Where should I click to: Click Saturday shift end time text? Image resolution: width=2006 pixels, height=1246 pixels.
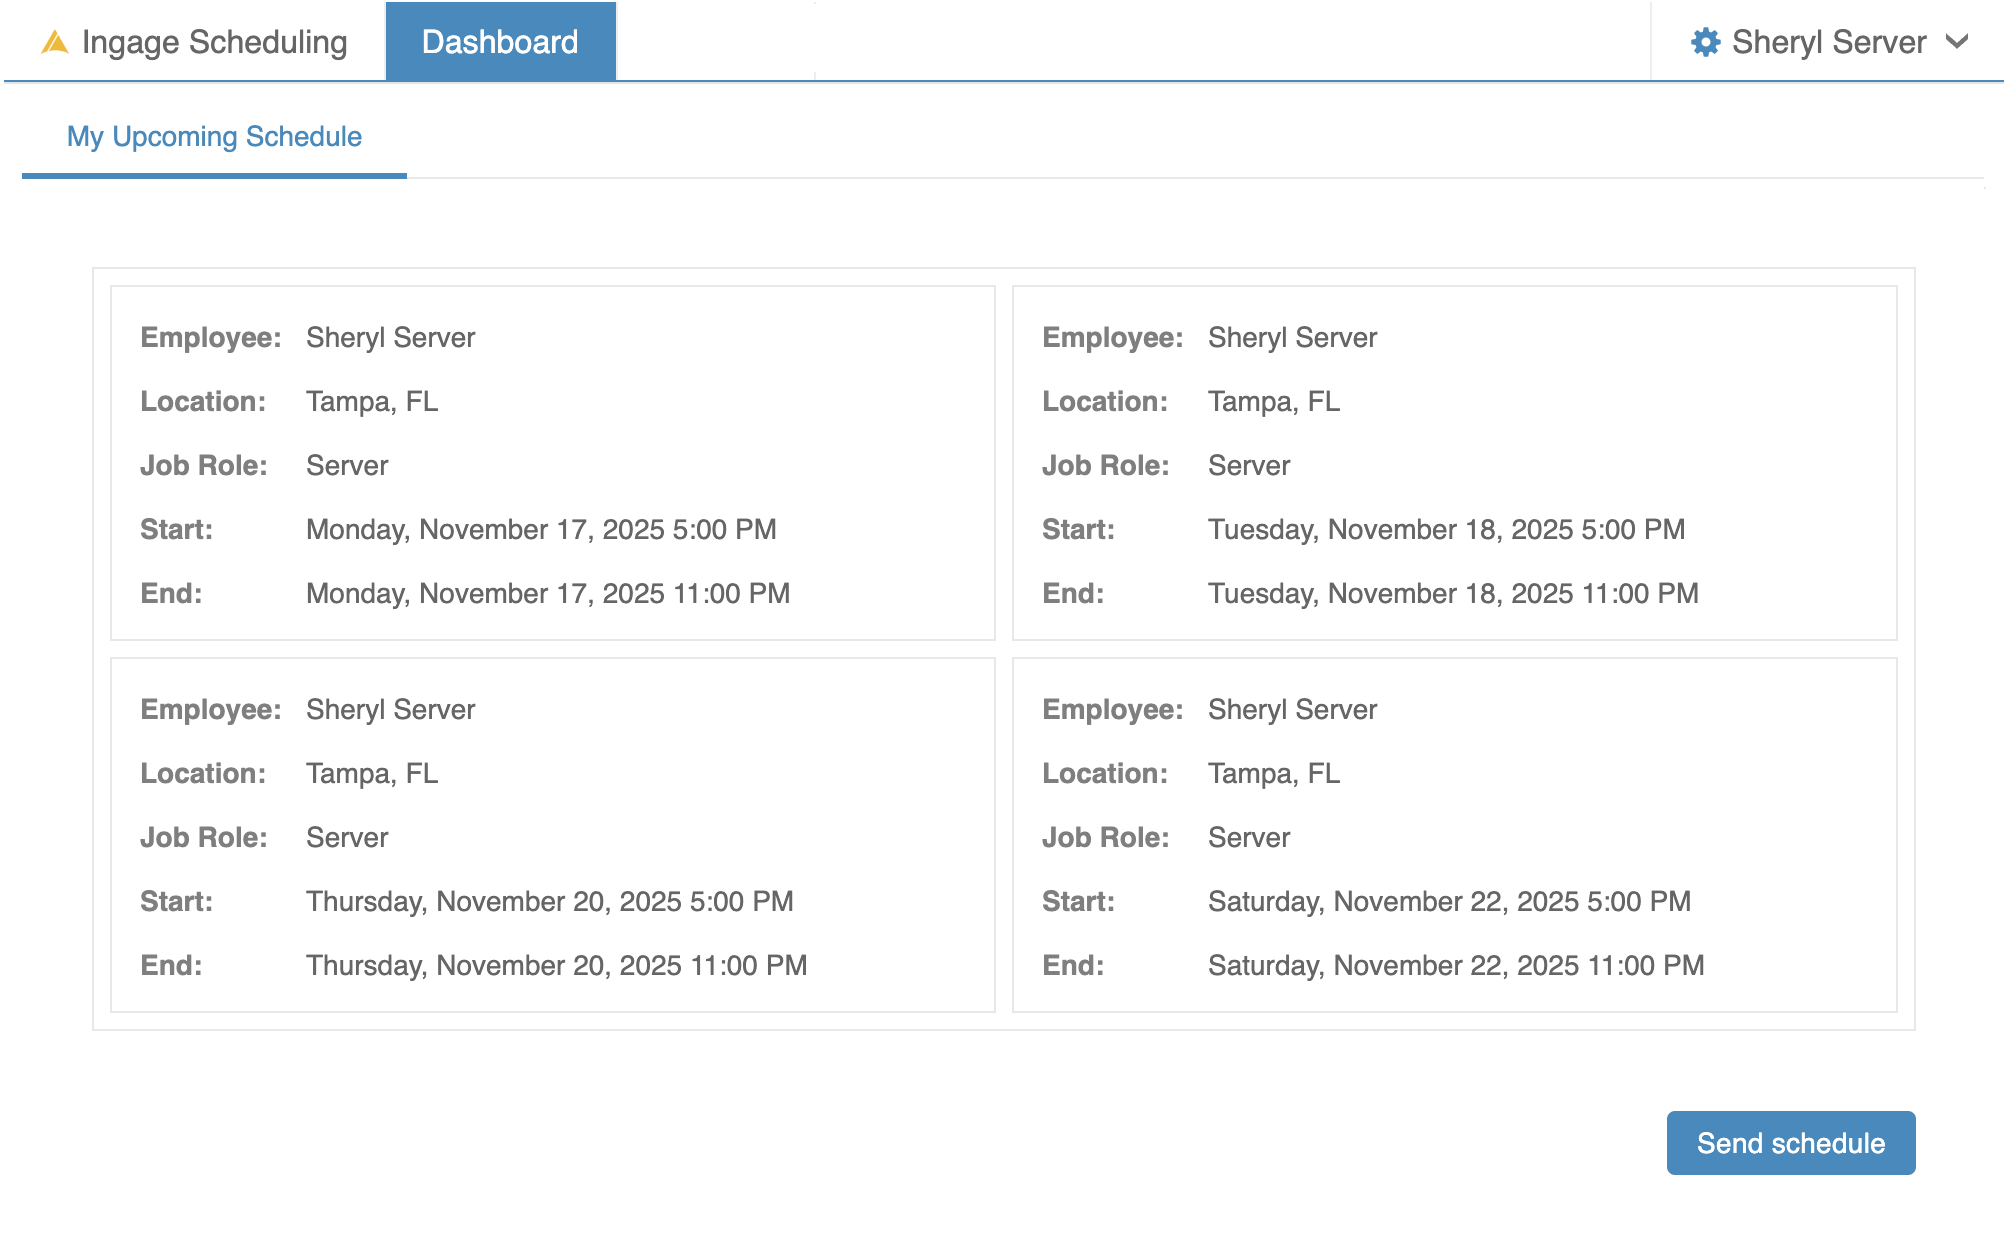tap(1456, 966)
